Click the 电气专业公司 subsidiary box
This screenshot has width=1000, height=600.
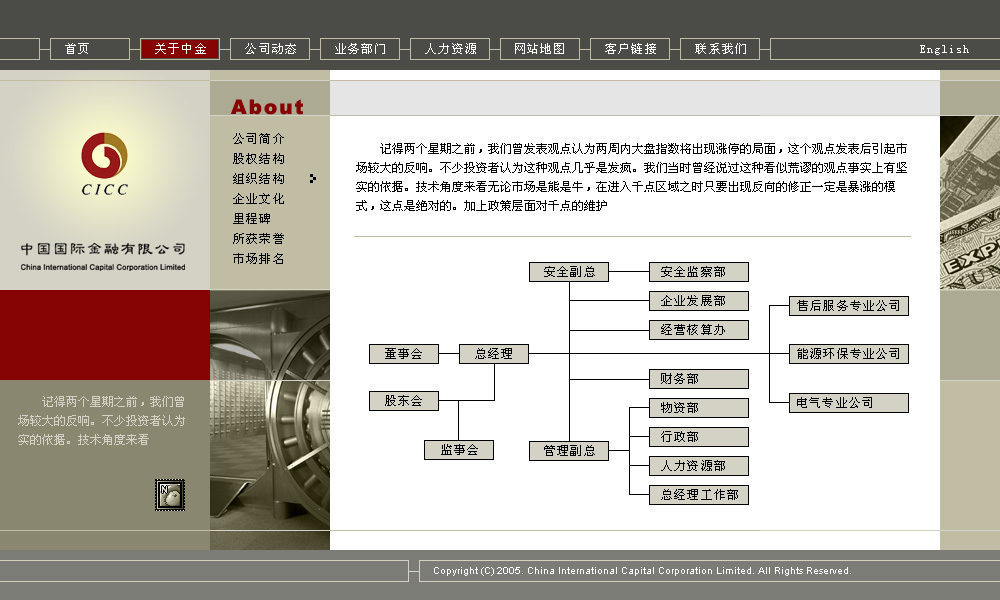click(849, 403)
